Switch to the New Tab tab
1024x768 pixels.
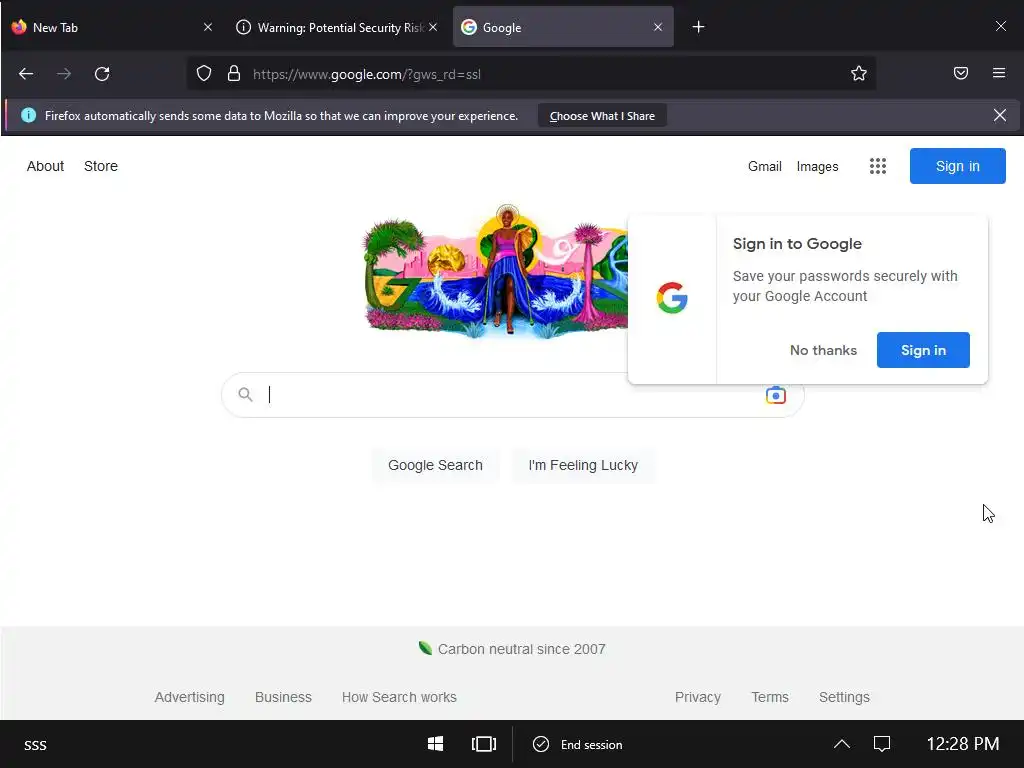pyautogui.click(x=112, y=27)
